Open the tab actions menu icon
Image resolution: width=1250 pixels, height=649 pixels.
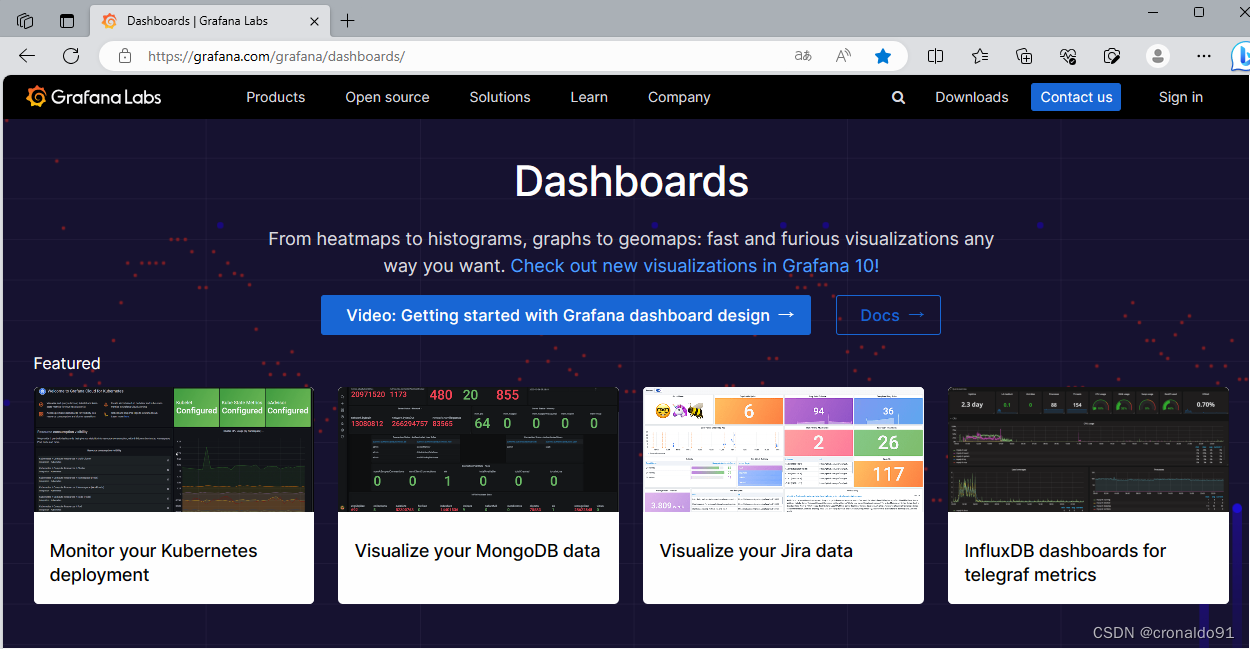(x=67, y=20)
